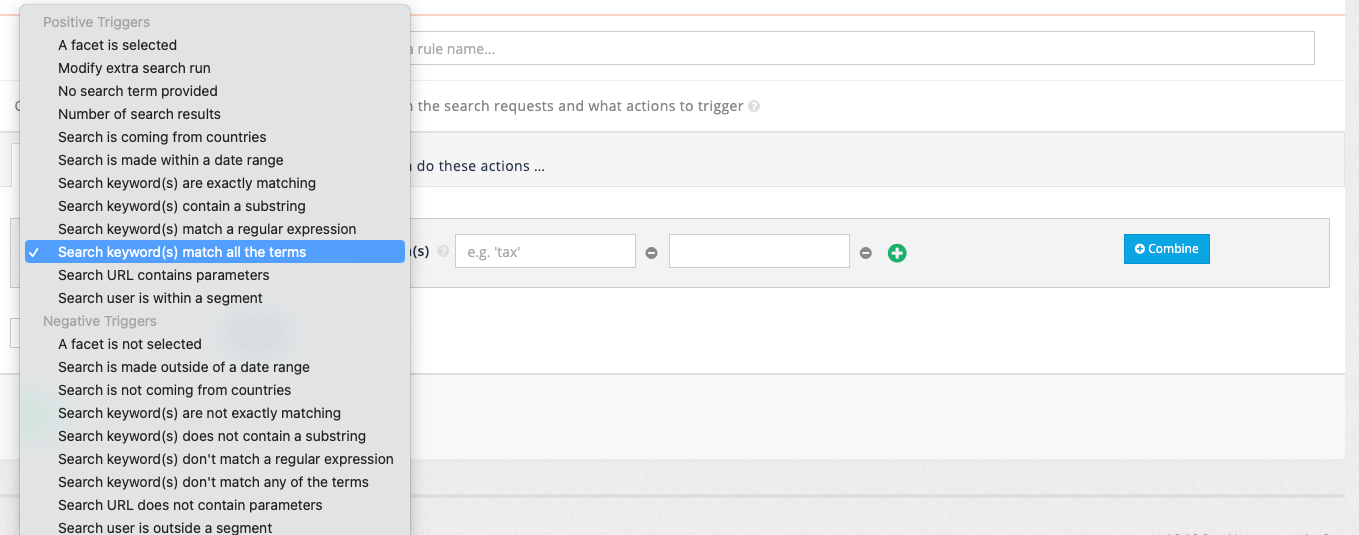Click checked 'Search keyword(s) match all the terms'

pos(215,252)
